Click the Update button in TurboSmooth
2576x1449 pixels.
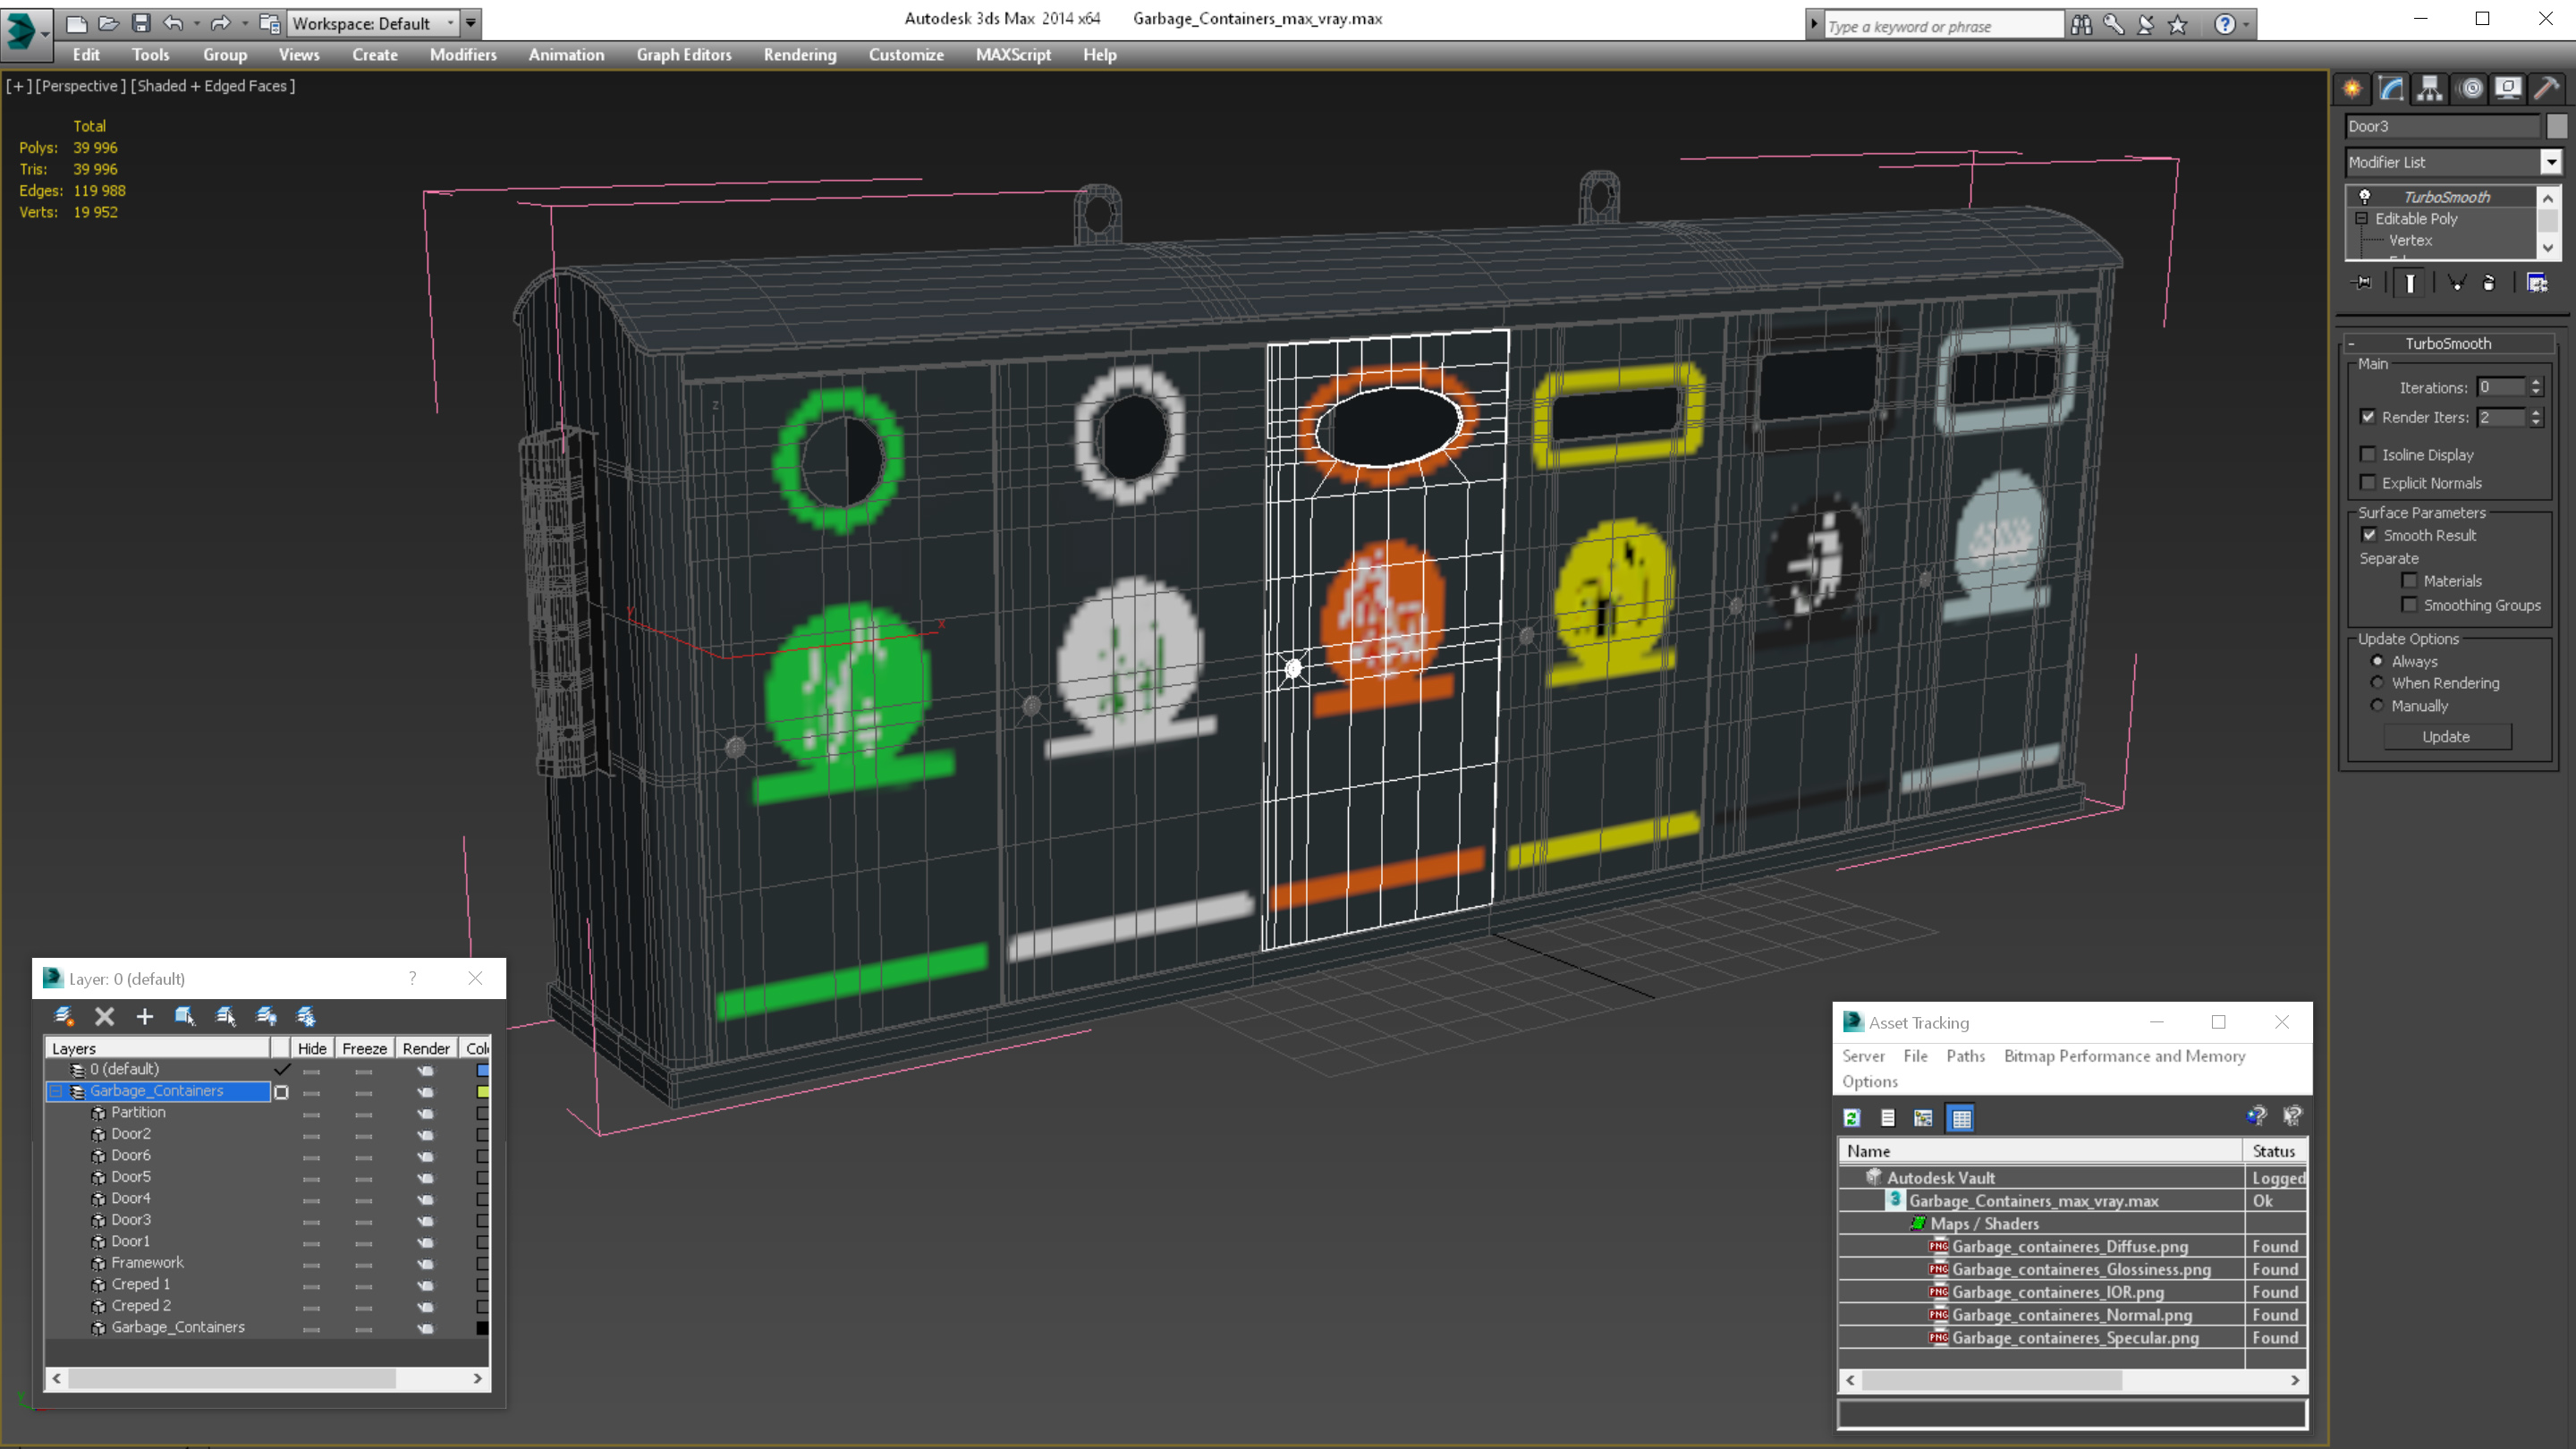click(x=2447, y=734)
